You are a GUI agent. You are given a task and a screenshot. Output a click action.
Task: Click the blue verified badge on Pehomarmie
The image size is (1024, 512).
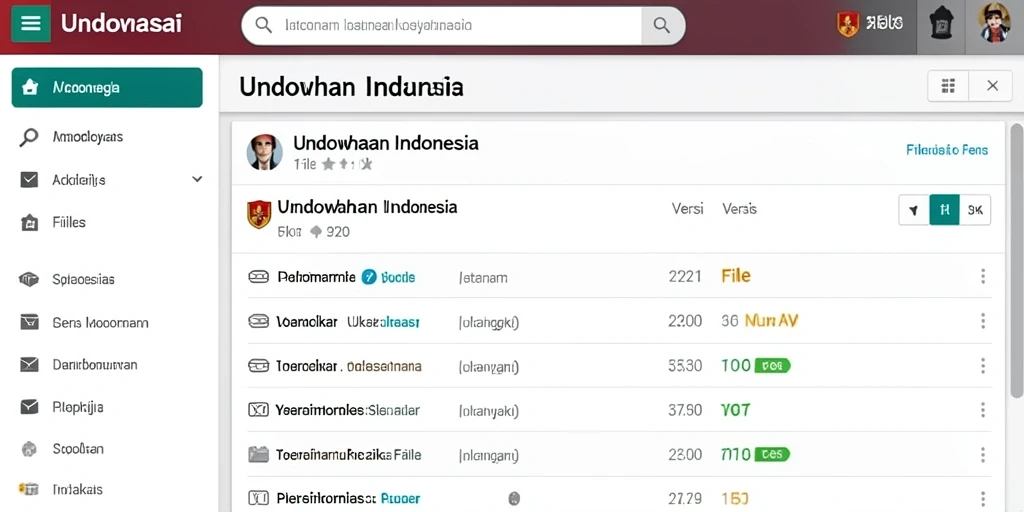(x=369, y=277)
